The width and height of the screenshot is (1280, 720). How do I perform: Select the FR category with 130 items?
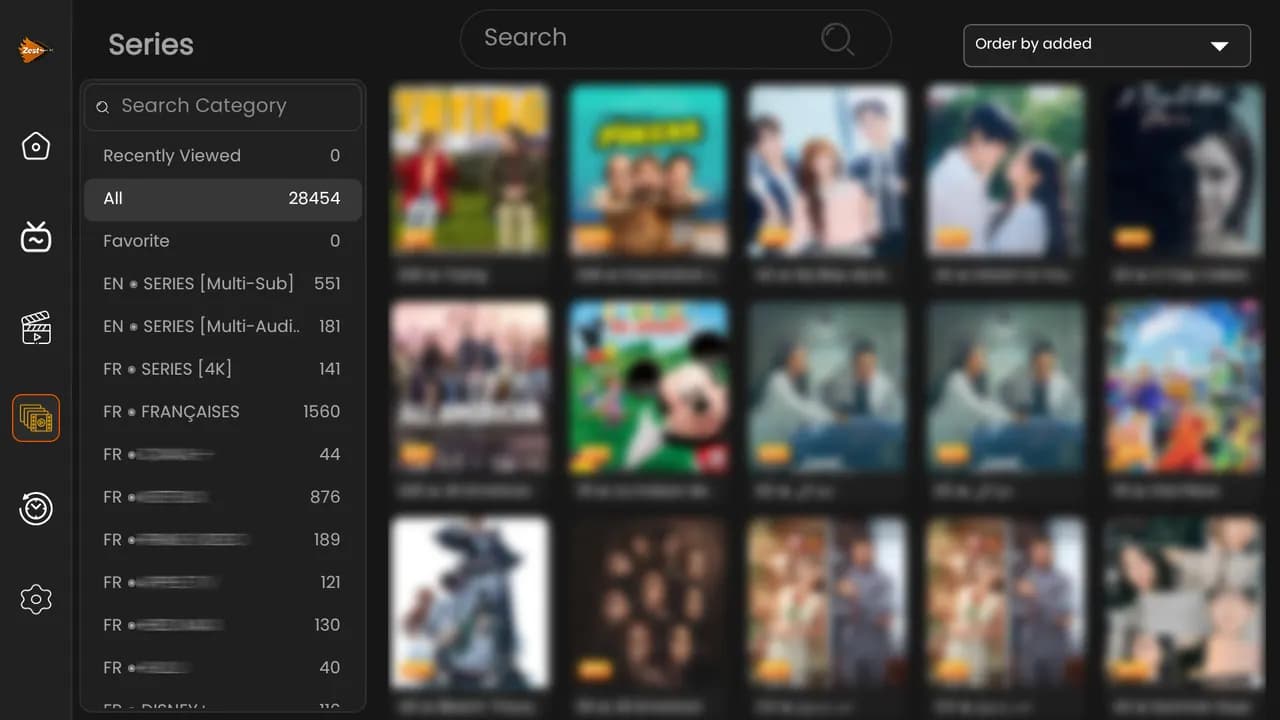[223, 625]
